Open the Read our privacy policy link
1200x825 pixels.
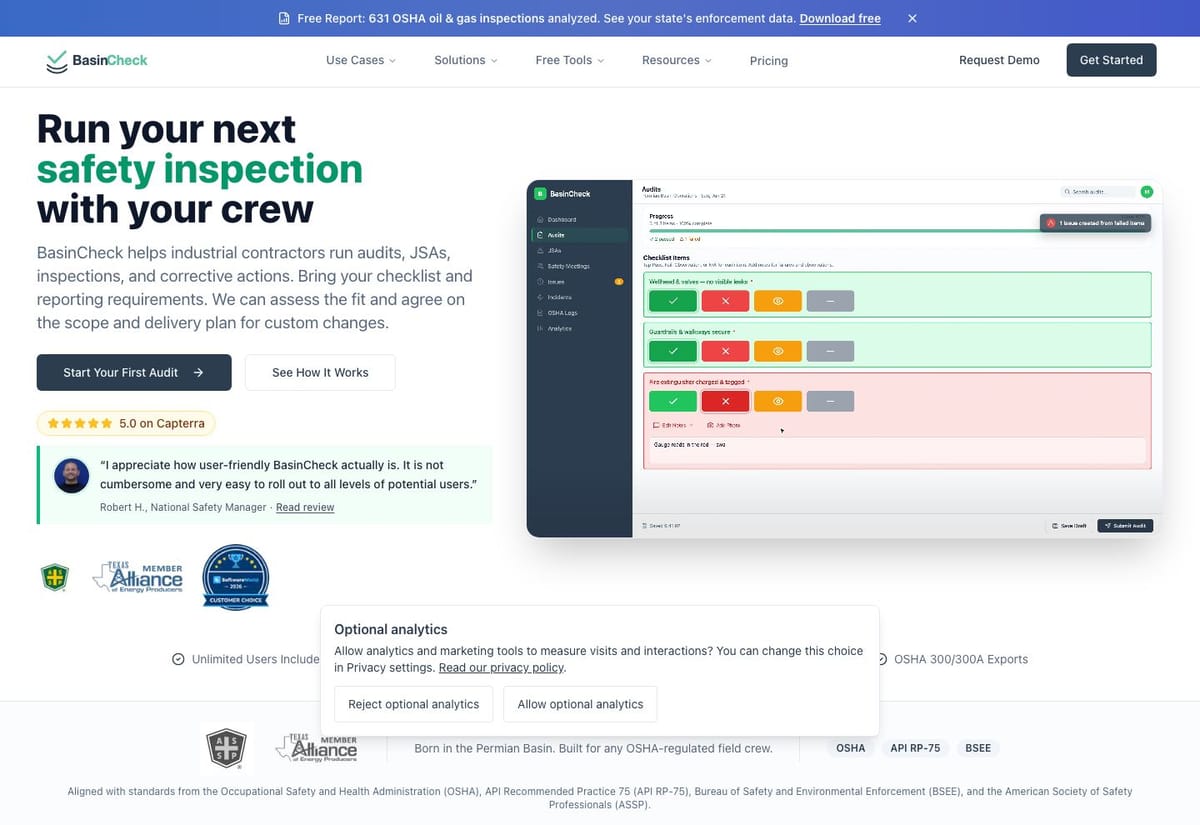pos(502,668)
